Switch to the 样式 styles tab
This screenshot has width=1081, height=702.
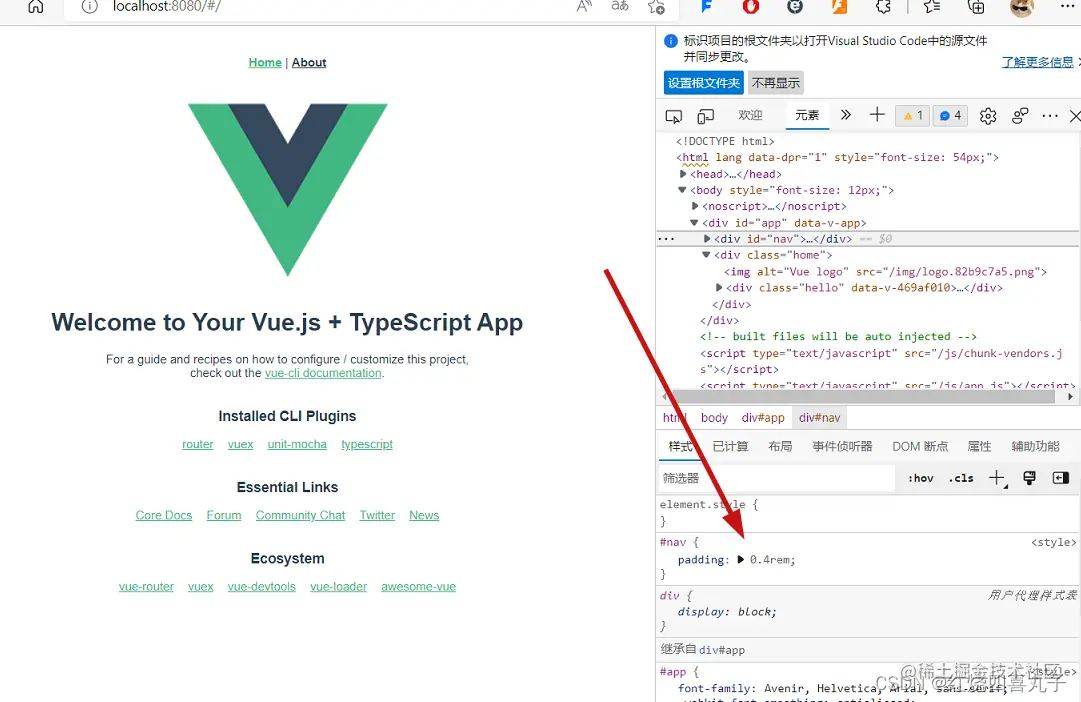tap(680, 446)
